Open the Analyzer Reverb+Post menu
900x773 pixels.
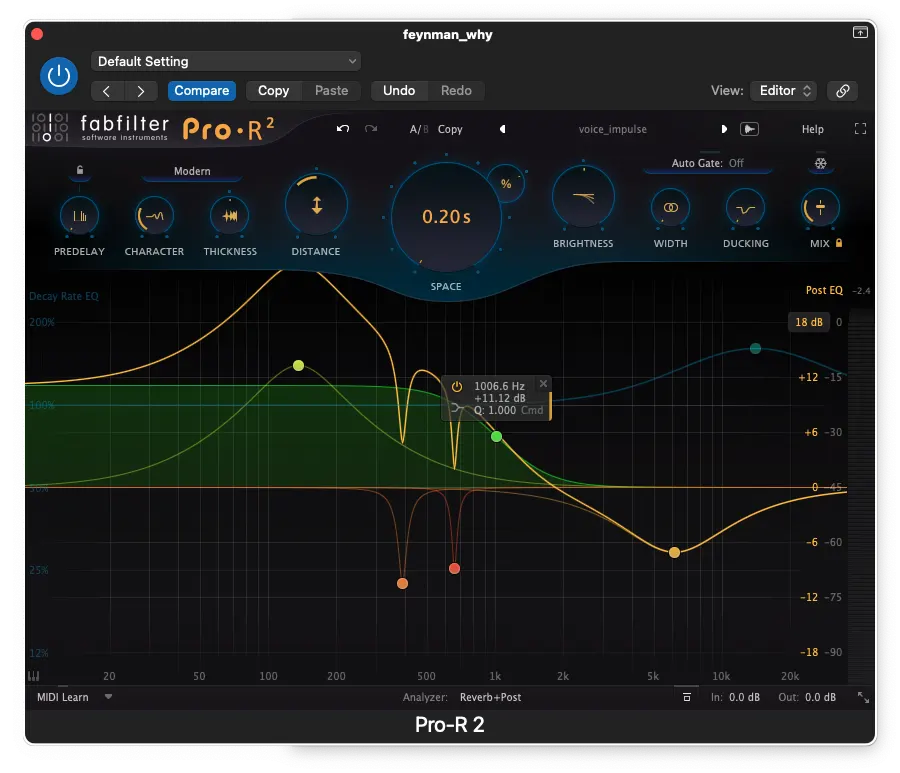(490, 697)
